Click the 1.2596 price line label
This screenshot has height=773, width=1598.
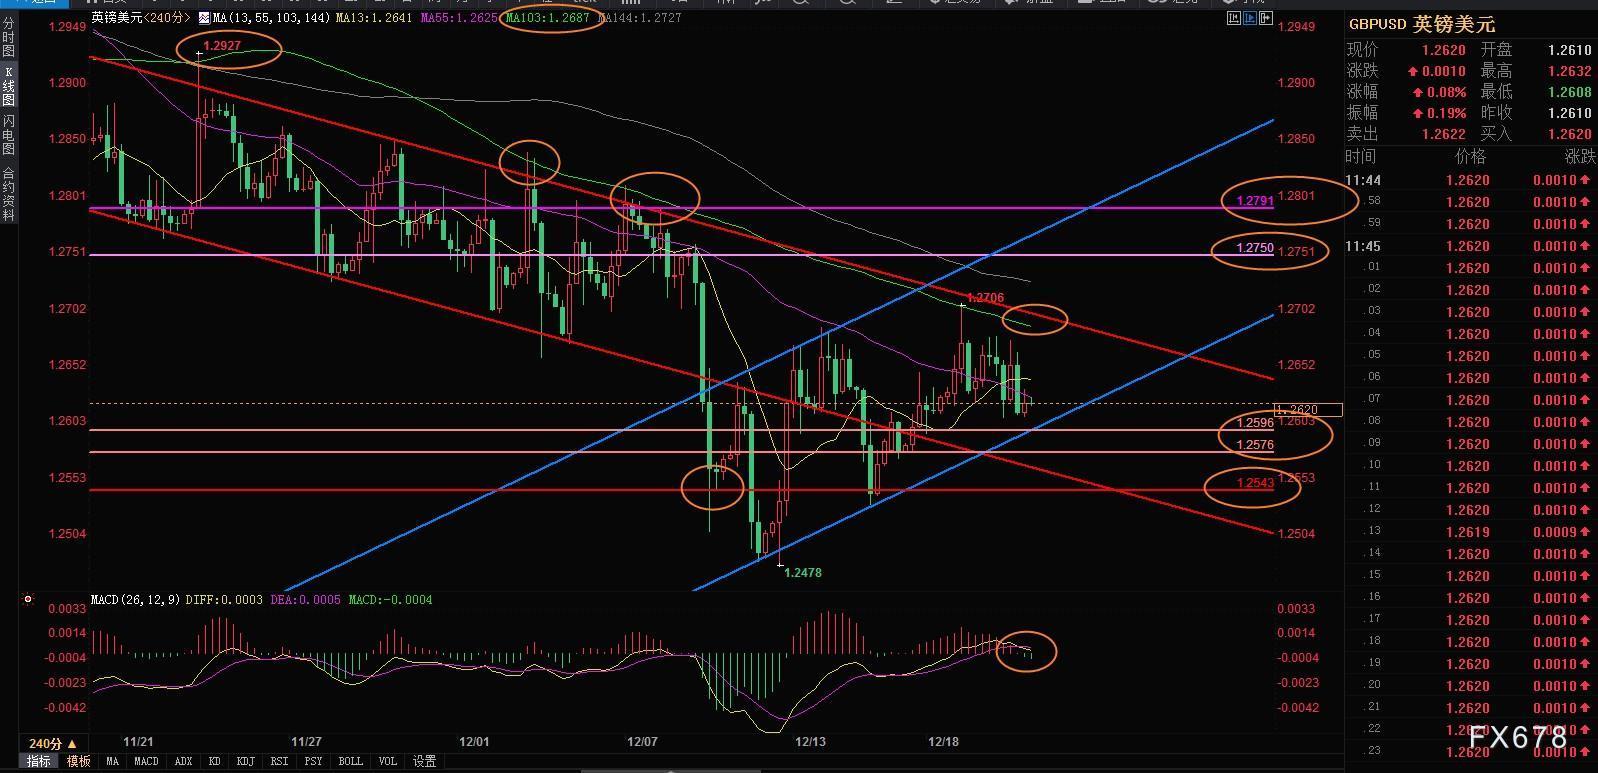1255,424
